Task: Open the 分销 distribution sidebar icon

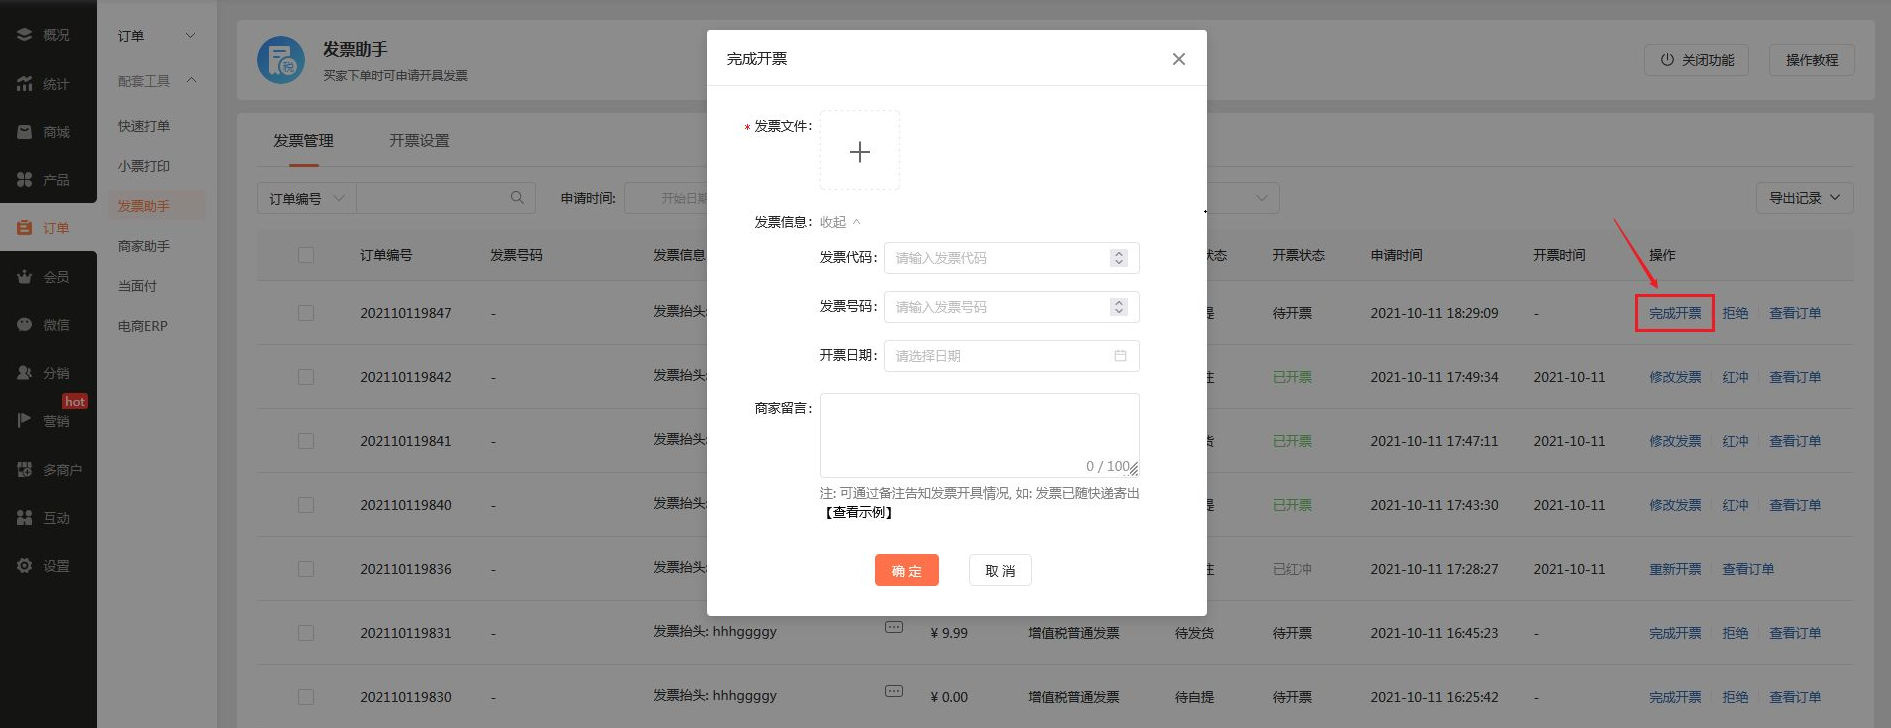Action: (x=24, y=373)
